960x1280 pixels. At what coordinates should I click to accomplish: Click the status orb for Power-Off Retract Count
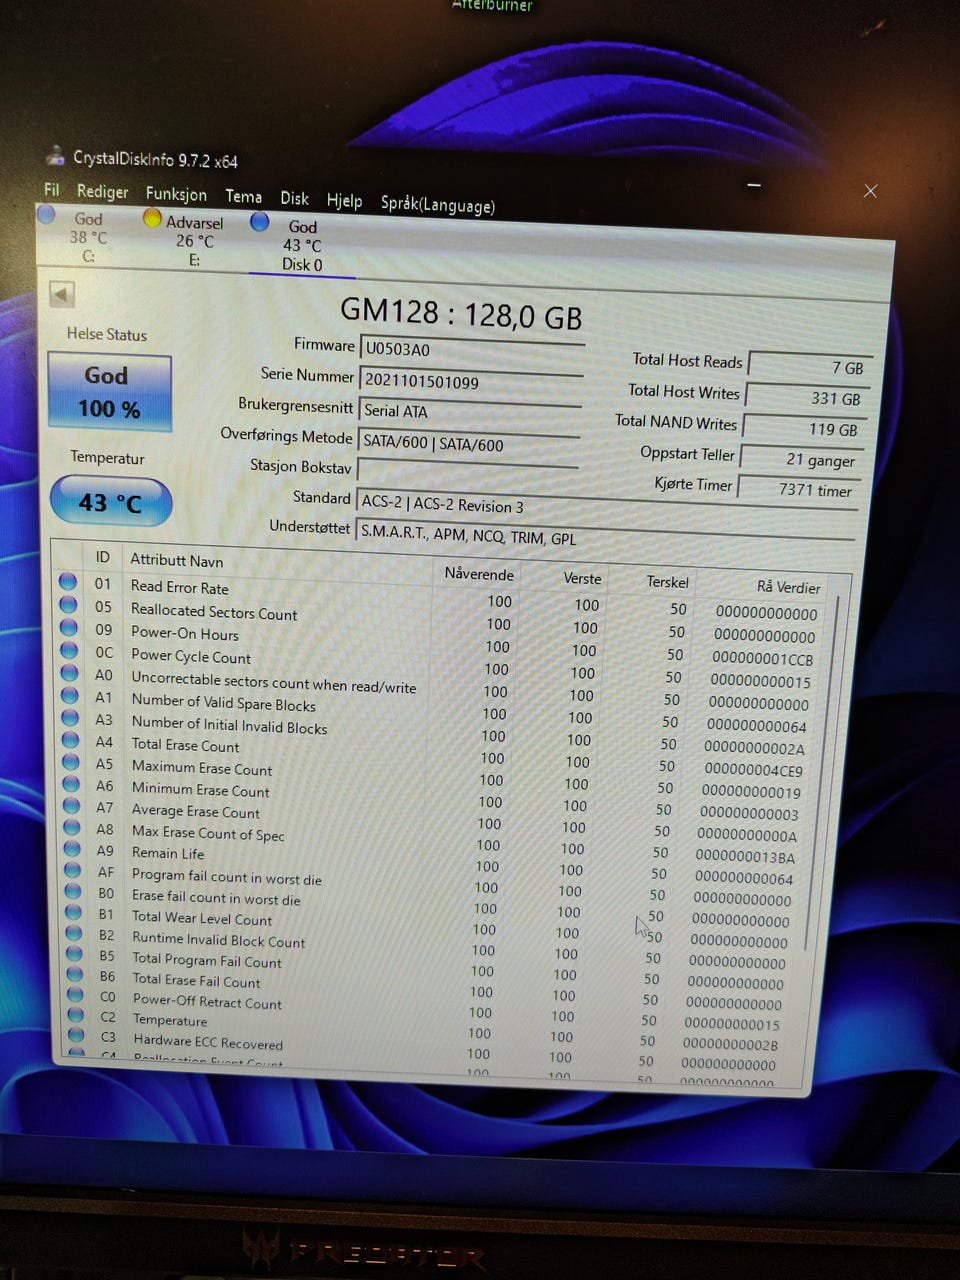pyautogui.click(x=75, y=994)
